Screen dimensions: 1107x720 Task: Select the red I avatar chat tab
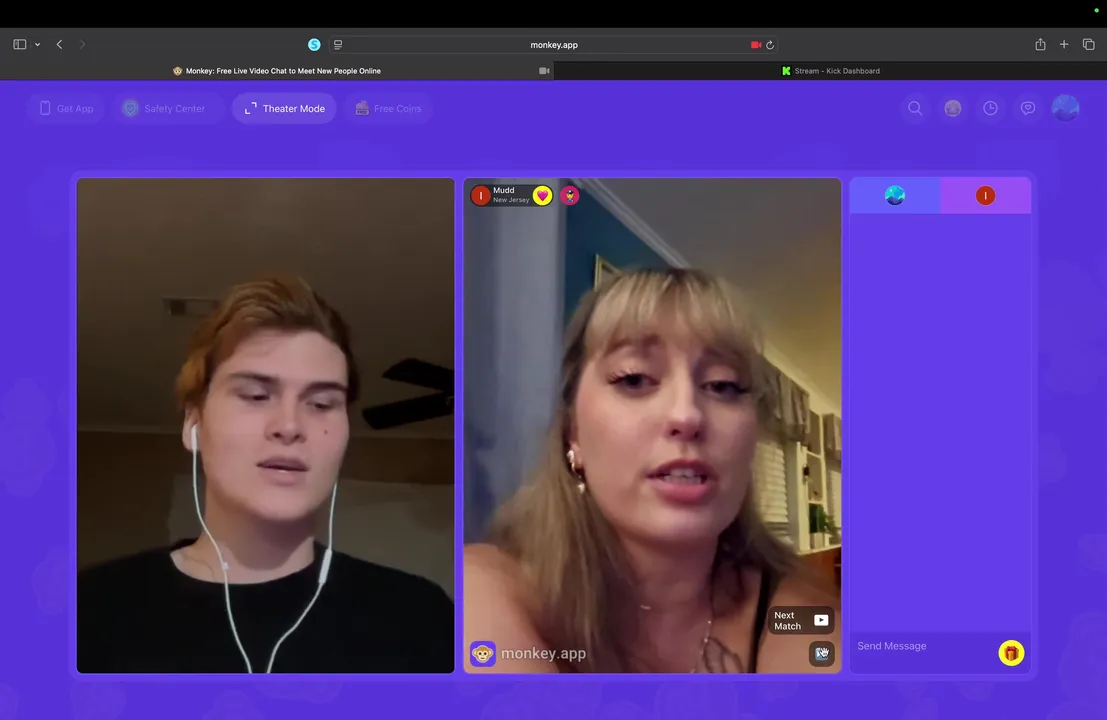pyautogui.click(x=986, y=196)
